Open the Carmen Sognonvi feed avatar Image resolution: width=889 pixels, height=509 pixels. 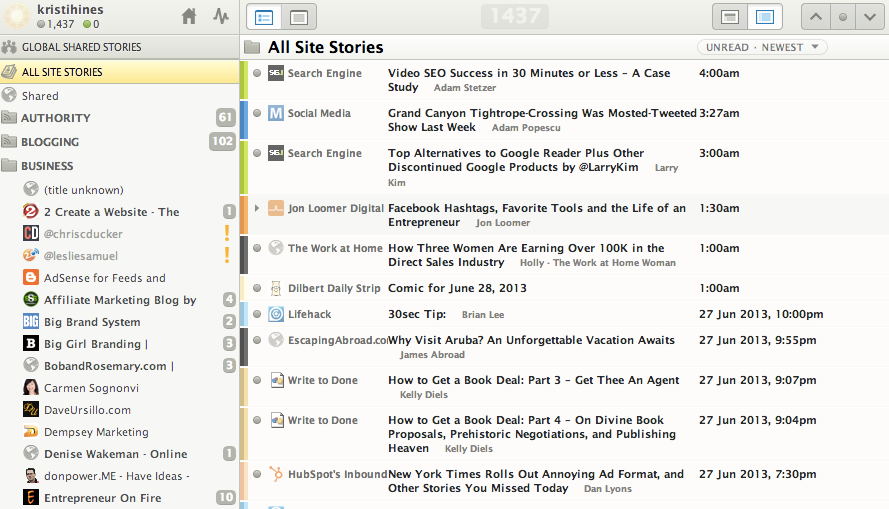click(31, 388)
